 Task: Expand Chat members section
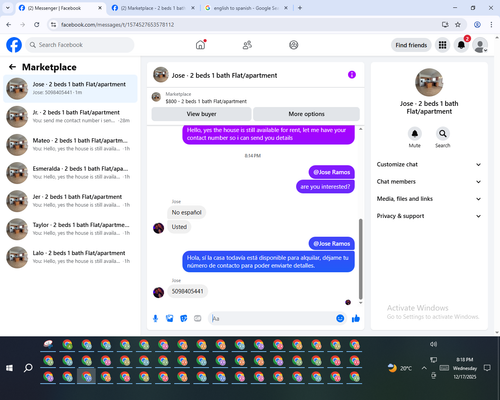click(429, 182)
